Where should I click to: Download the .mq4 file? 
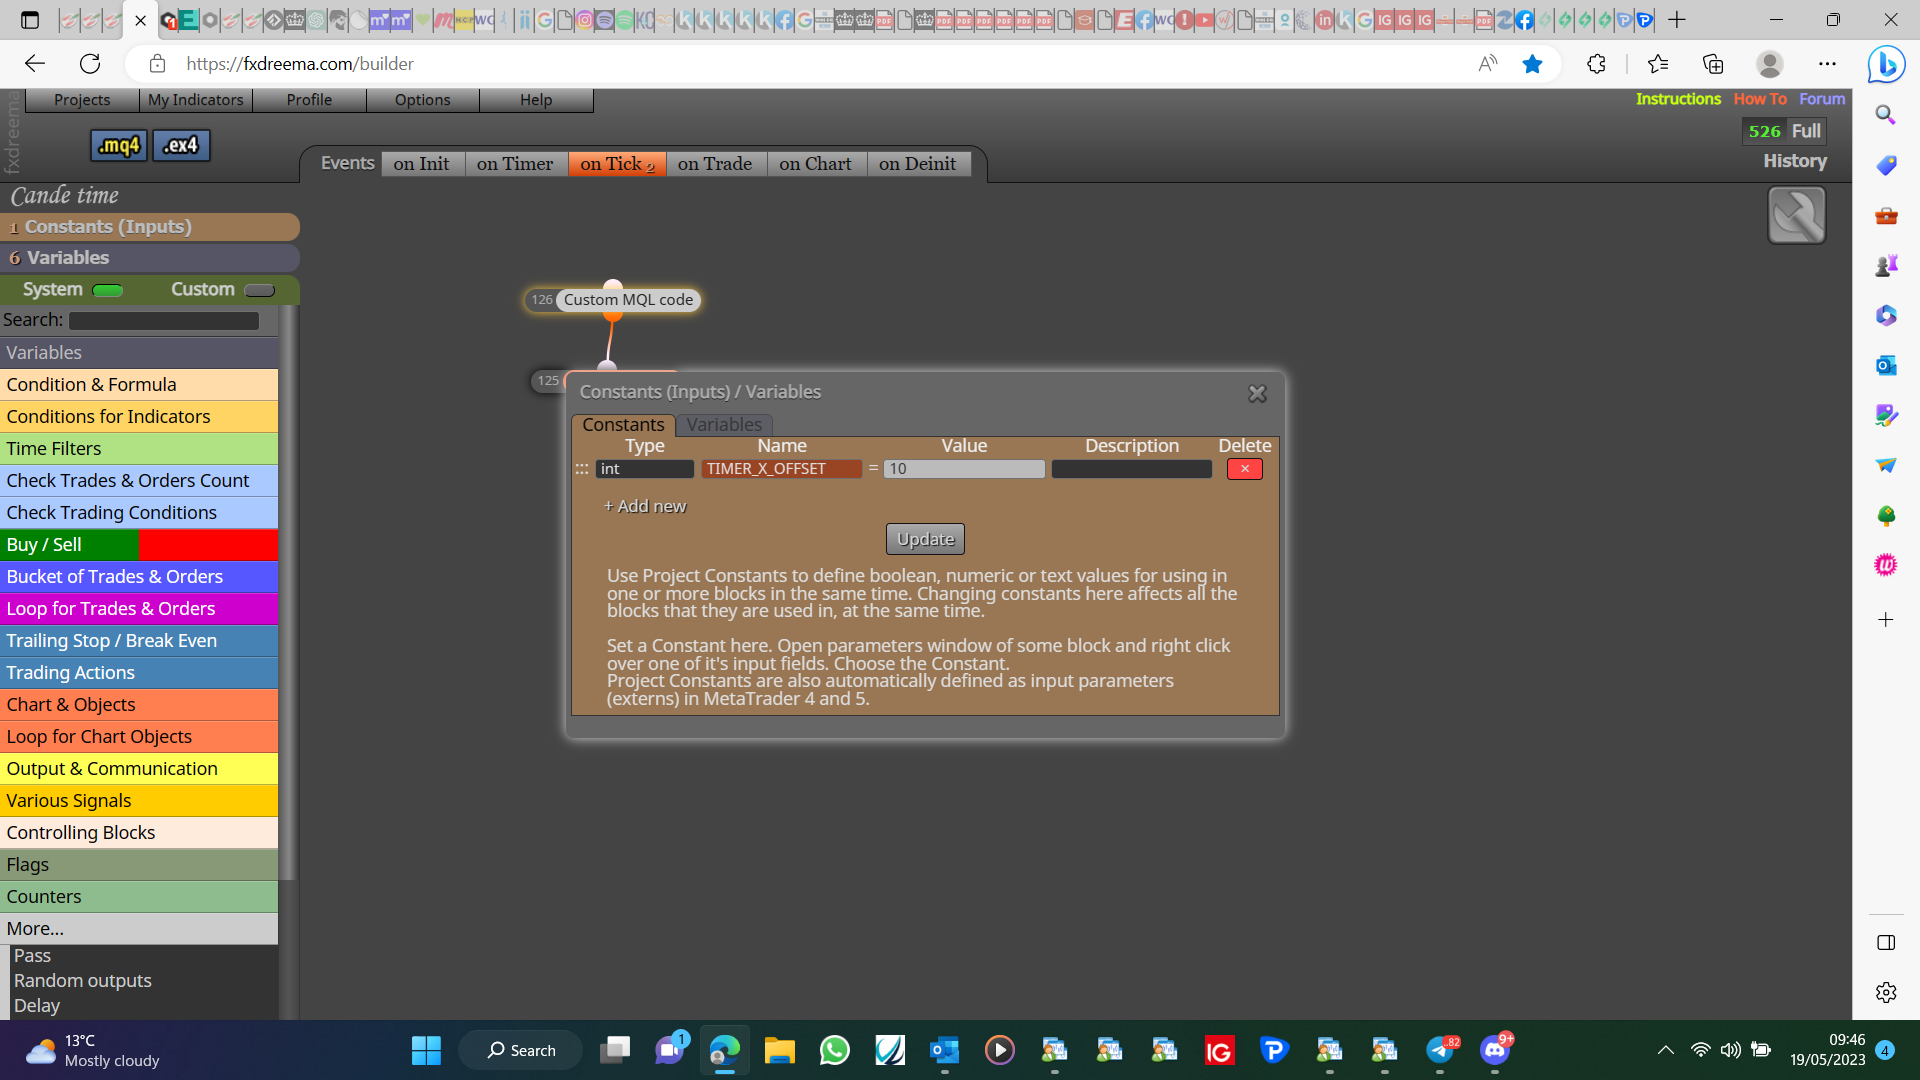point(119,145)
